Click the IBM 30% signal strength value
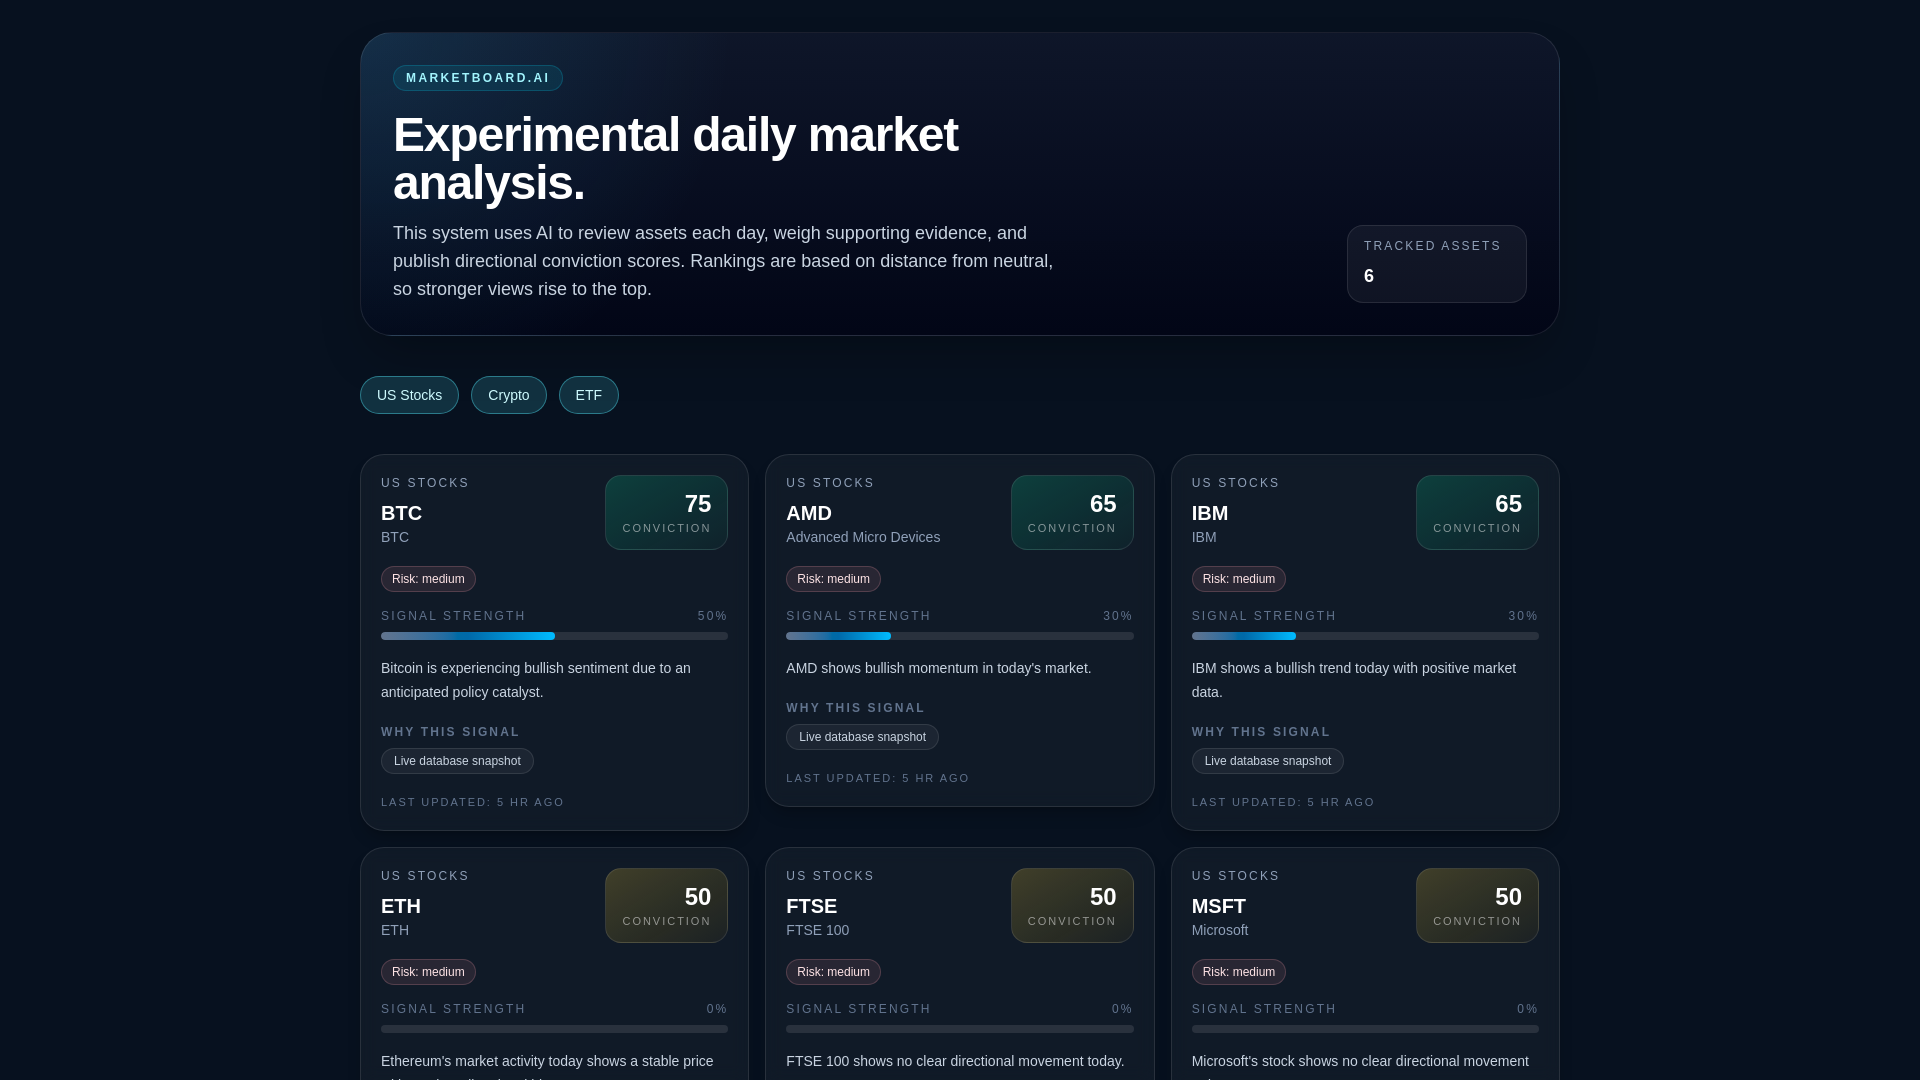The height and width of the screenshot is (1080, 1920). tap(1523, 616)
